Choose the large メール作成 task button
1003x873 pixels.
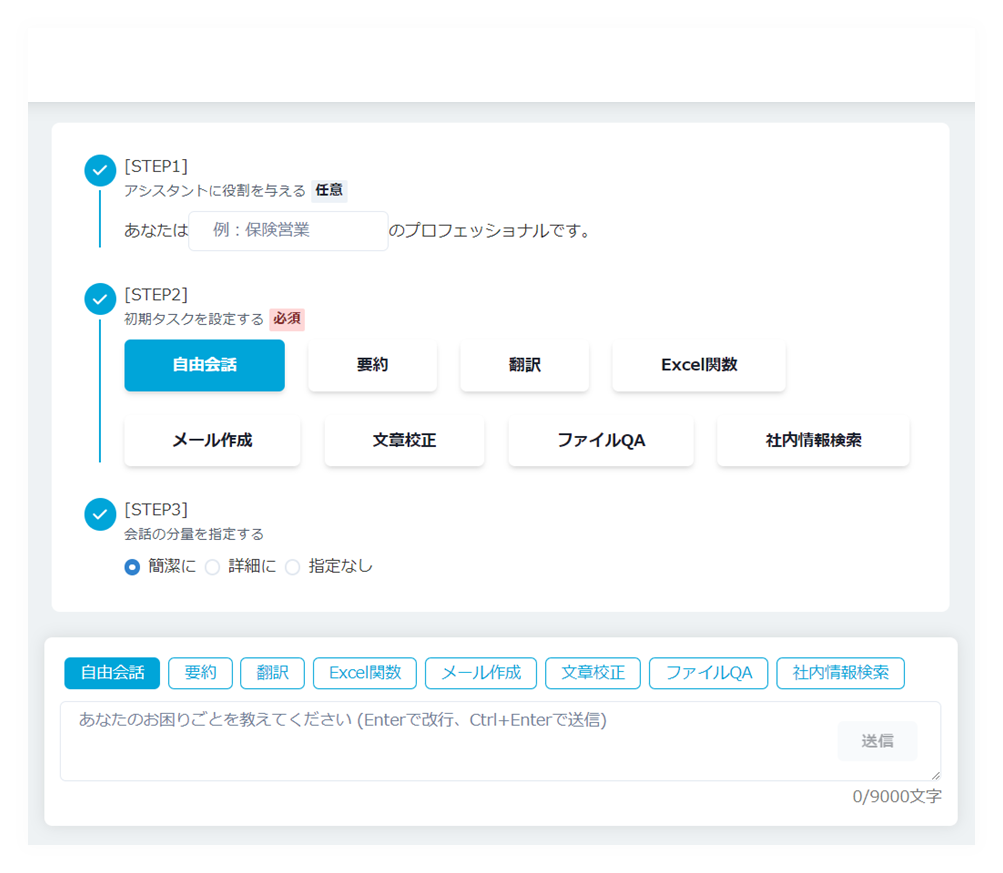click(212, 441)
